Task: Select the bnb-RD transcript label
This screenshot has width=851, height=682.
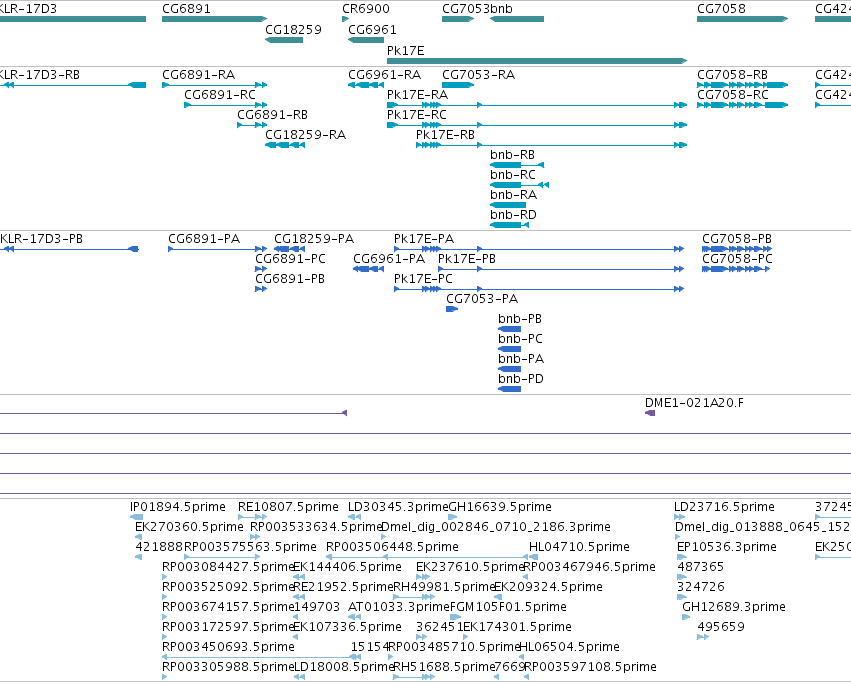Action: pyautogui.click(x=513, y=214)
